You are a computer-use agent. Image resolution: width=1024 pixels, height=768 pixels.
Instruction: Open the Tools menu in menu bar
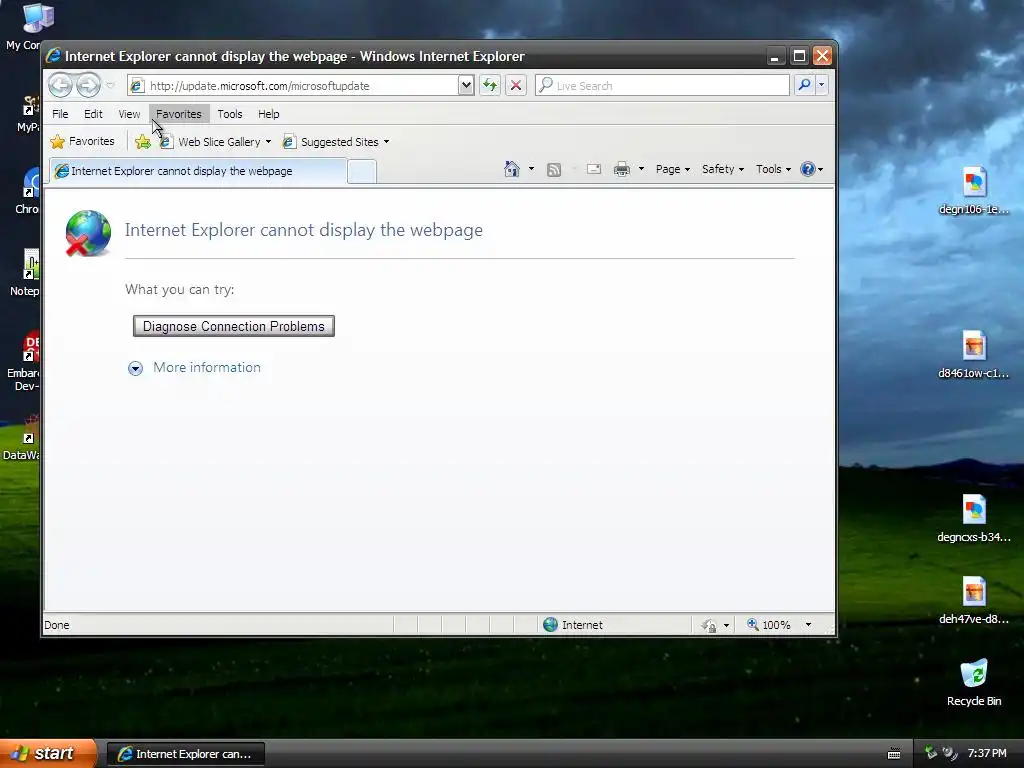click(x=230, y=114)
